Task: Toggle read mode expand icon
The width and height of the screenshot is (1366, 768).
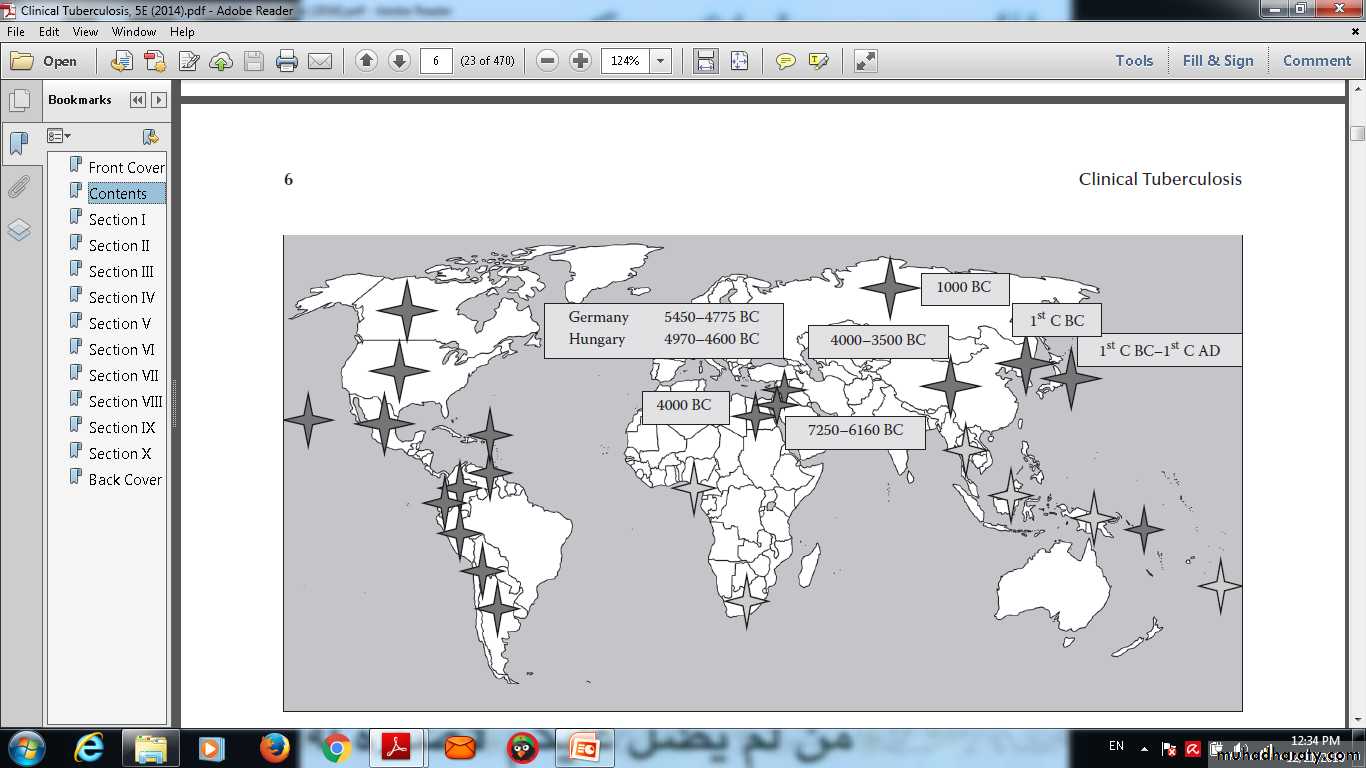Action: [866, 61]
